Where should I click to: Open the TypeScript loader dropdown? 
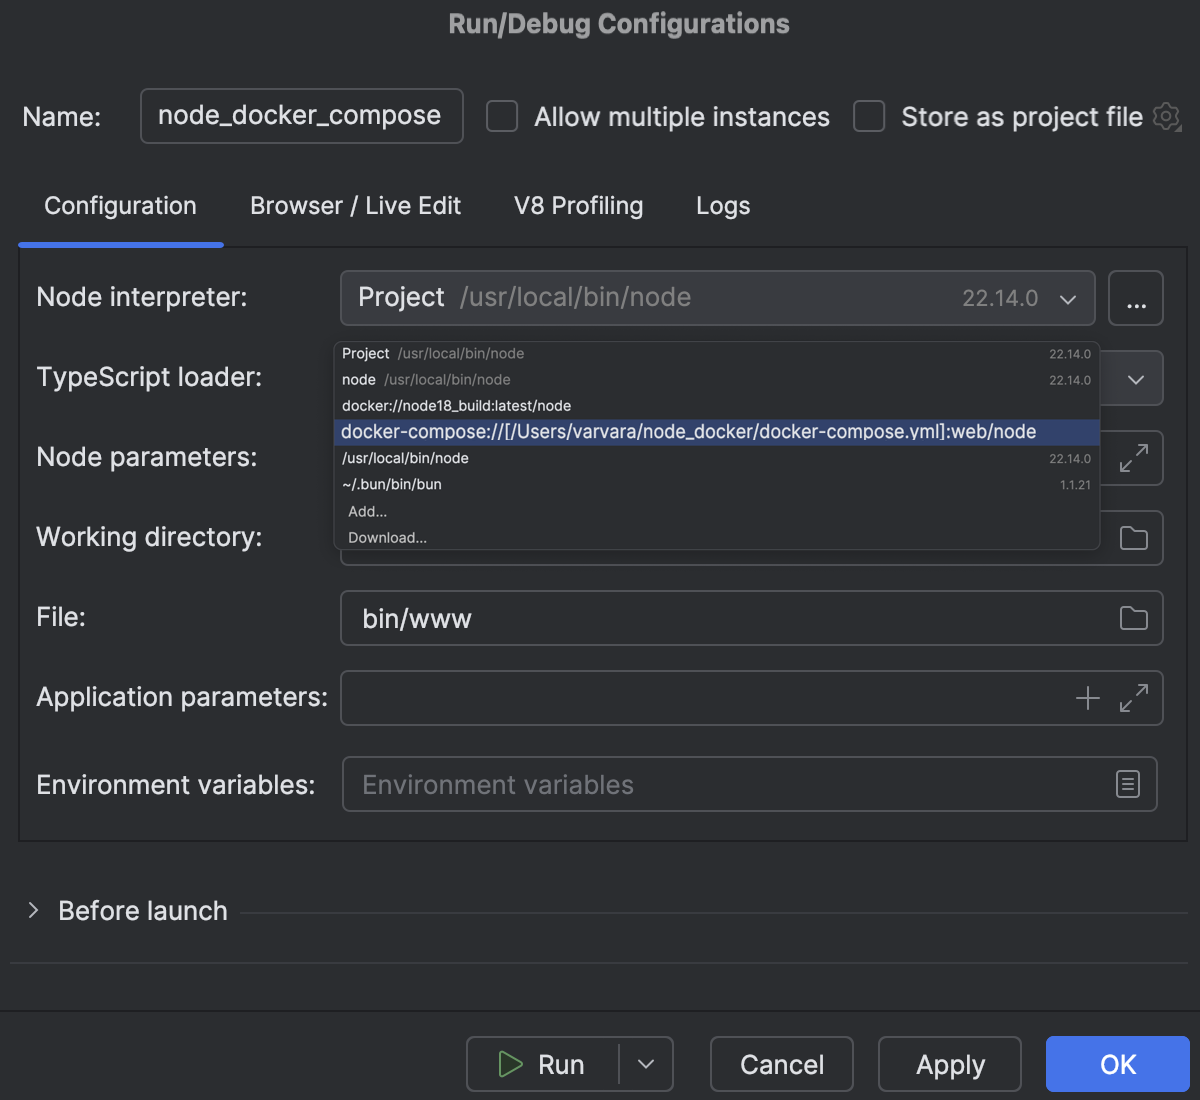(x=1135, y=378)
